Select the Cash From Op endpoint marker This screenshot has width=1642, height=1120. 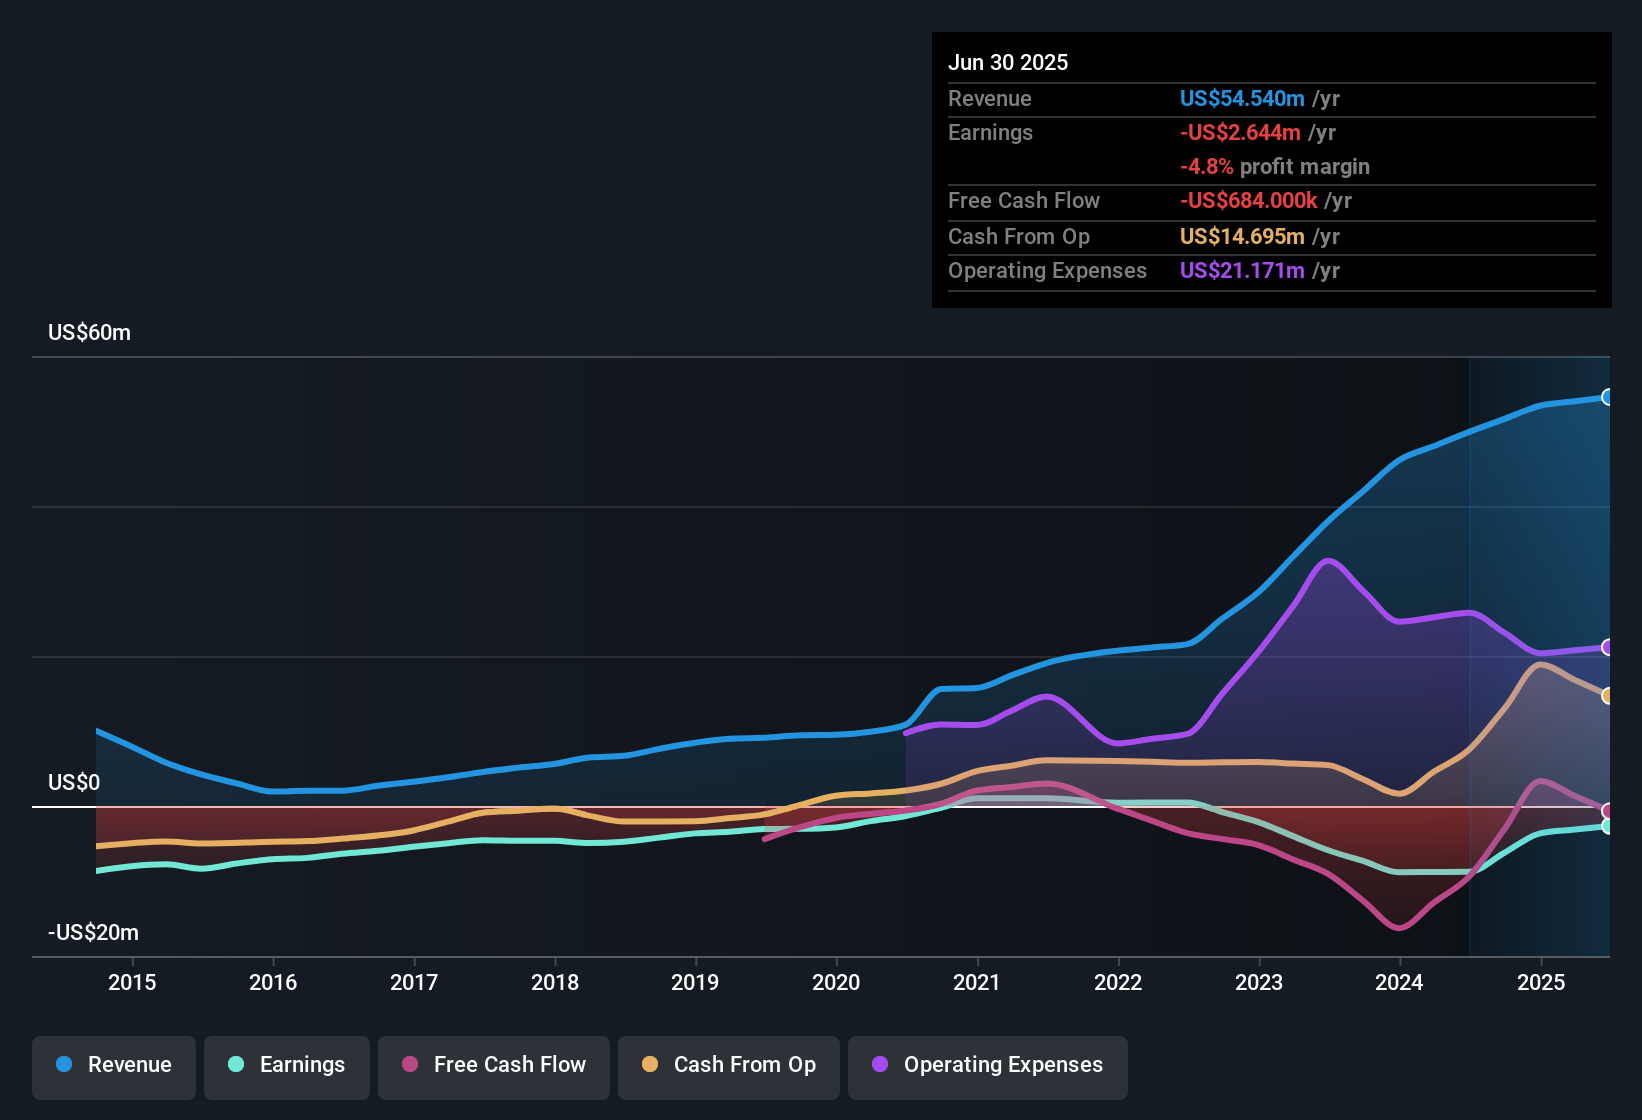point(1608,696)
